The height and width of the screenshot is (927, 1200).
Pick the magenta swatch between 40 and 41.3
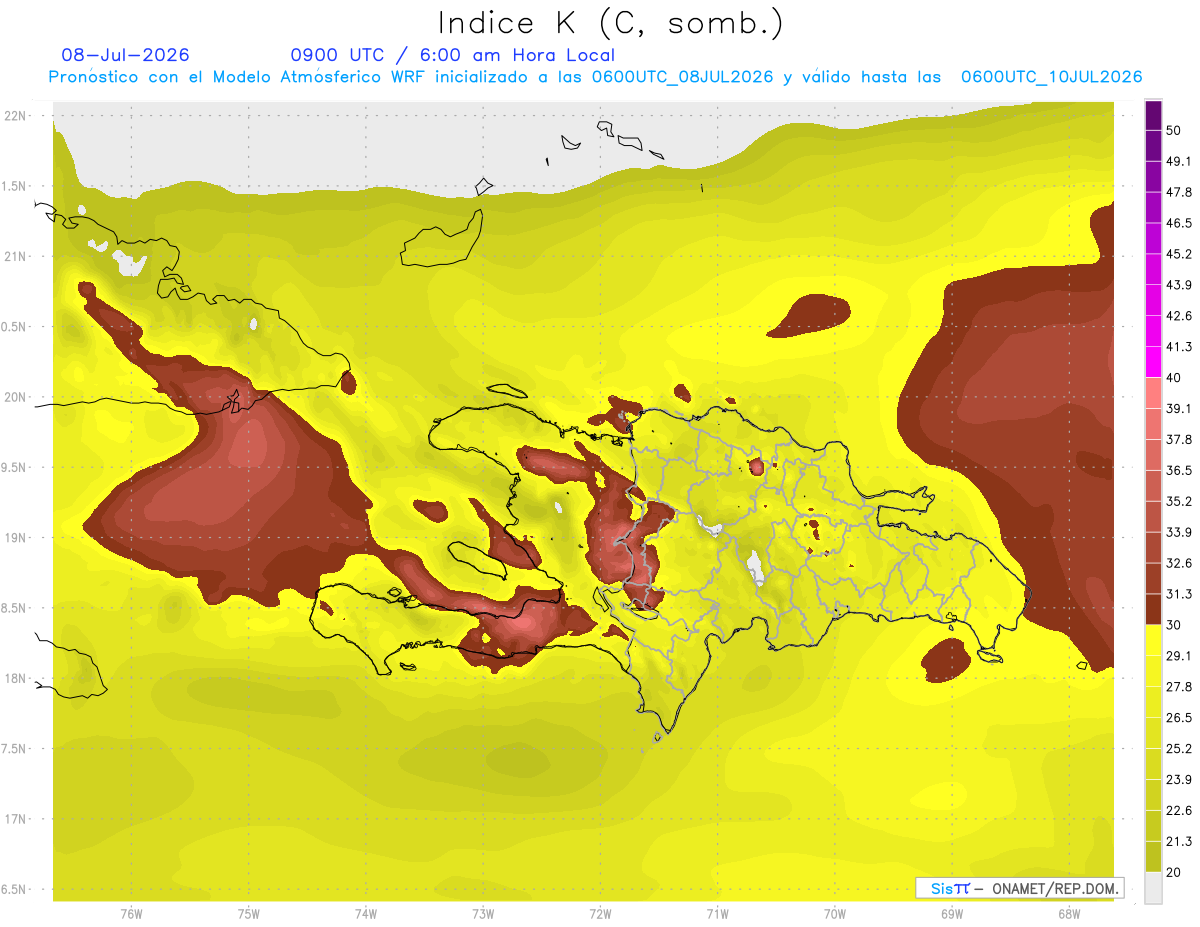click(1153, 362)
